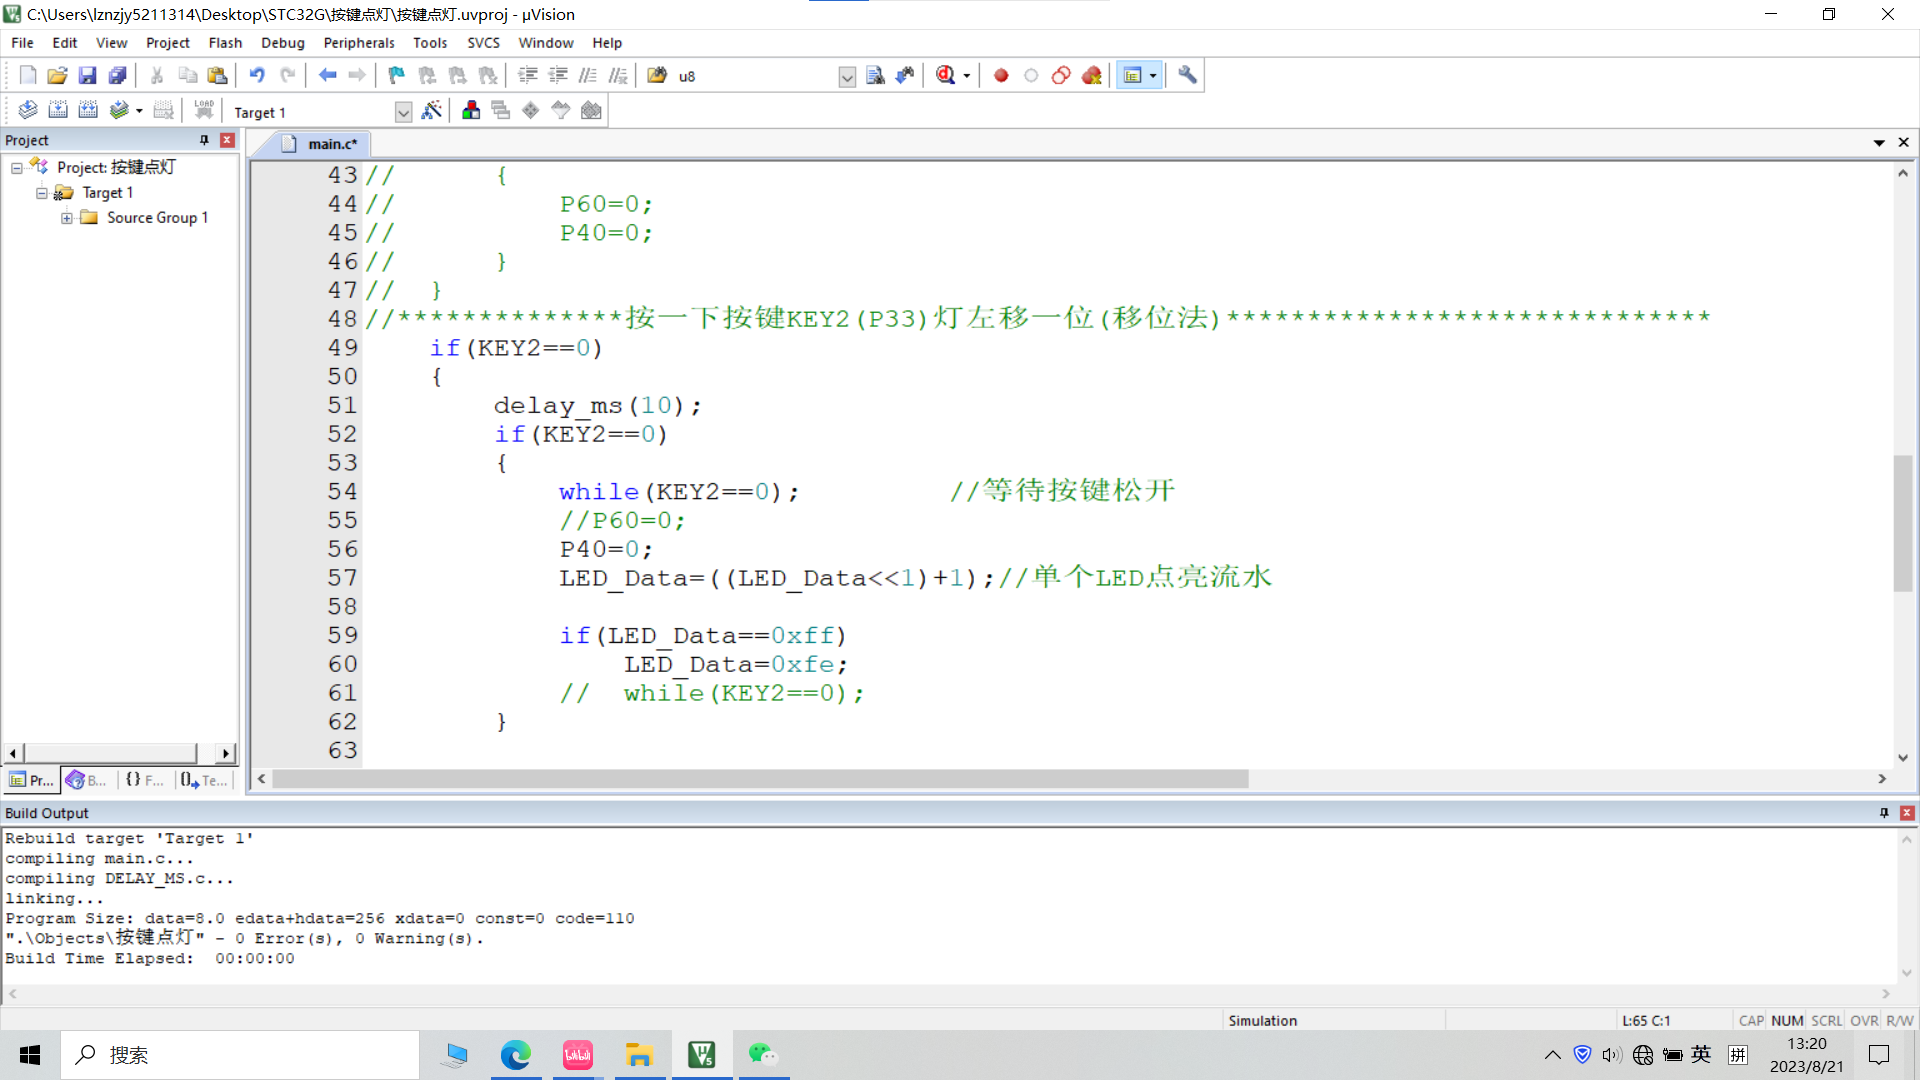Unindent selected lines icon
This screenshot has width=1920, height=1080.
click(558, 75)
